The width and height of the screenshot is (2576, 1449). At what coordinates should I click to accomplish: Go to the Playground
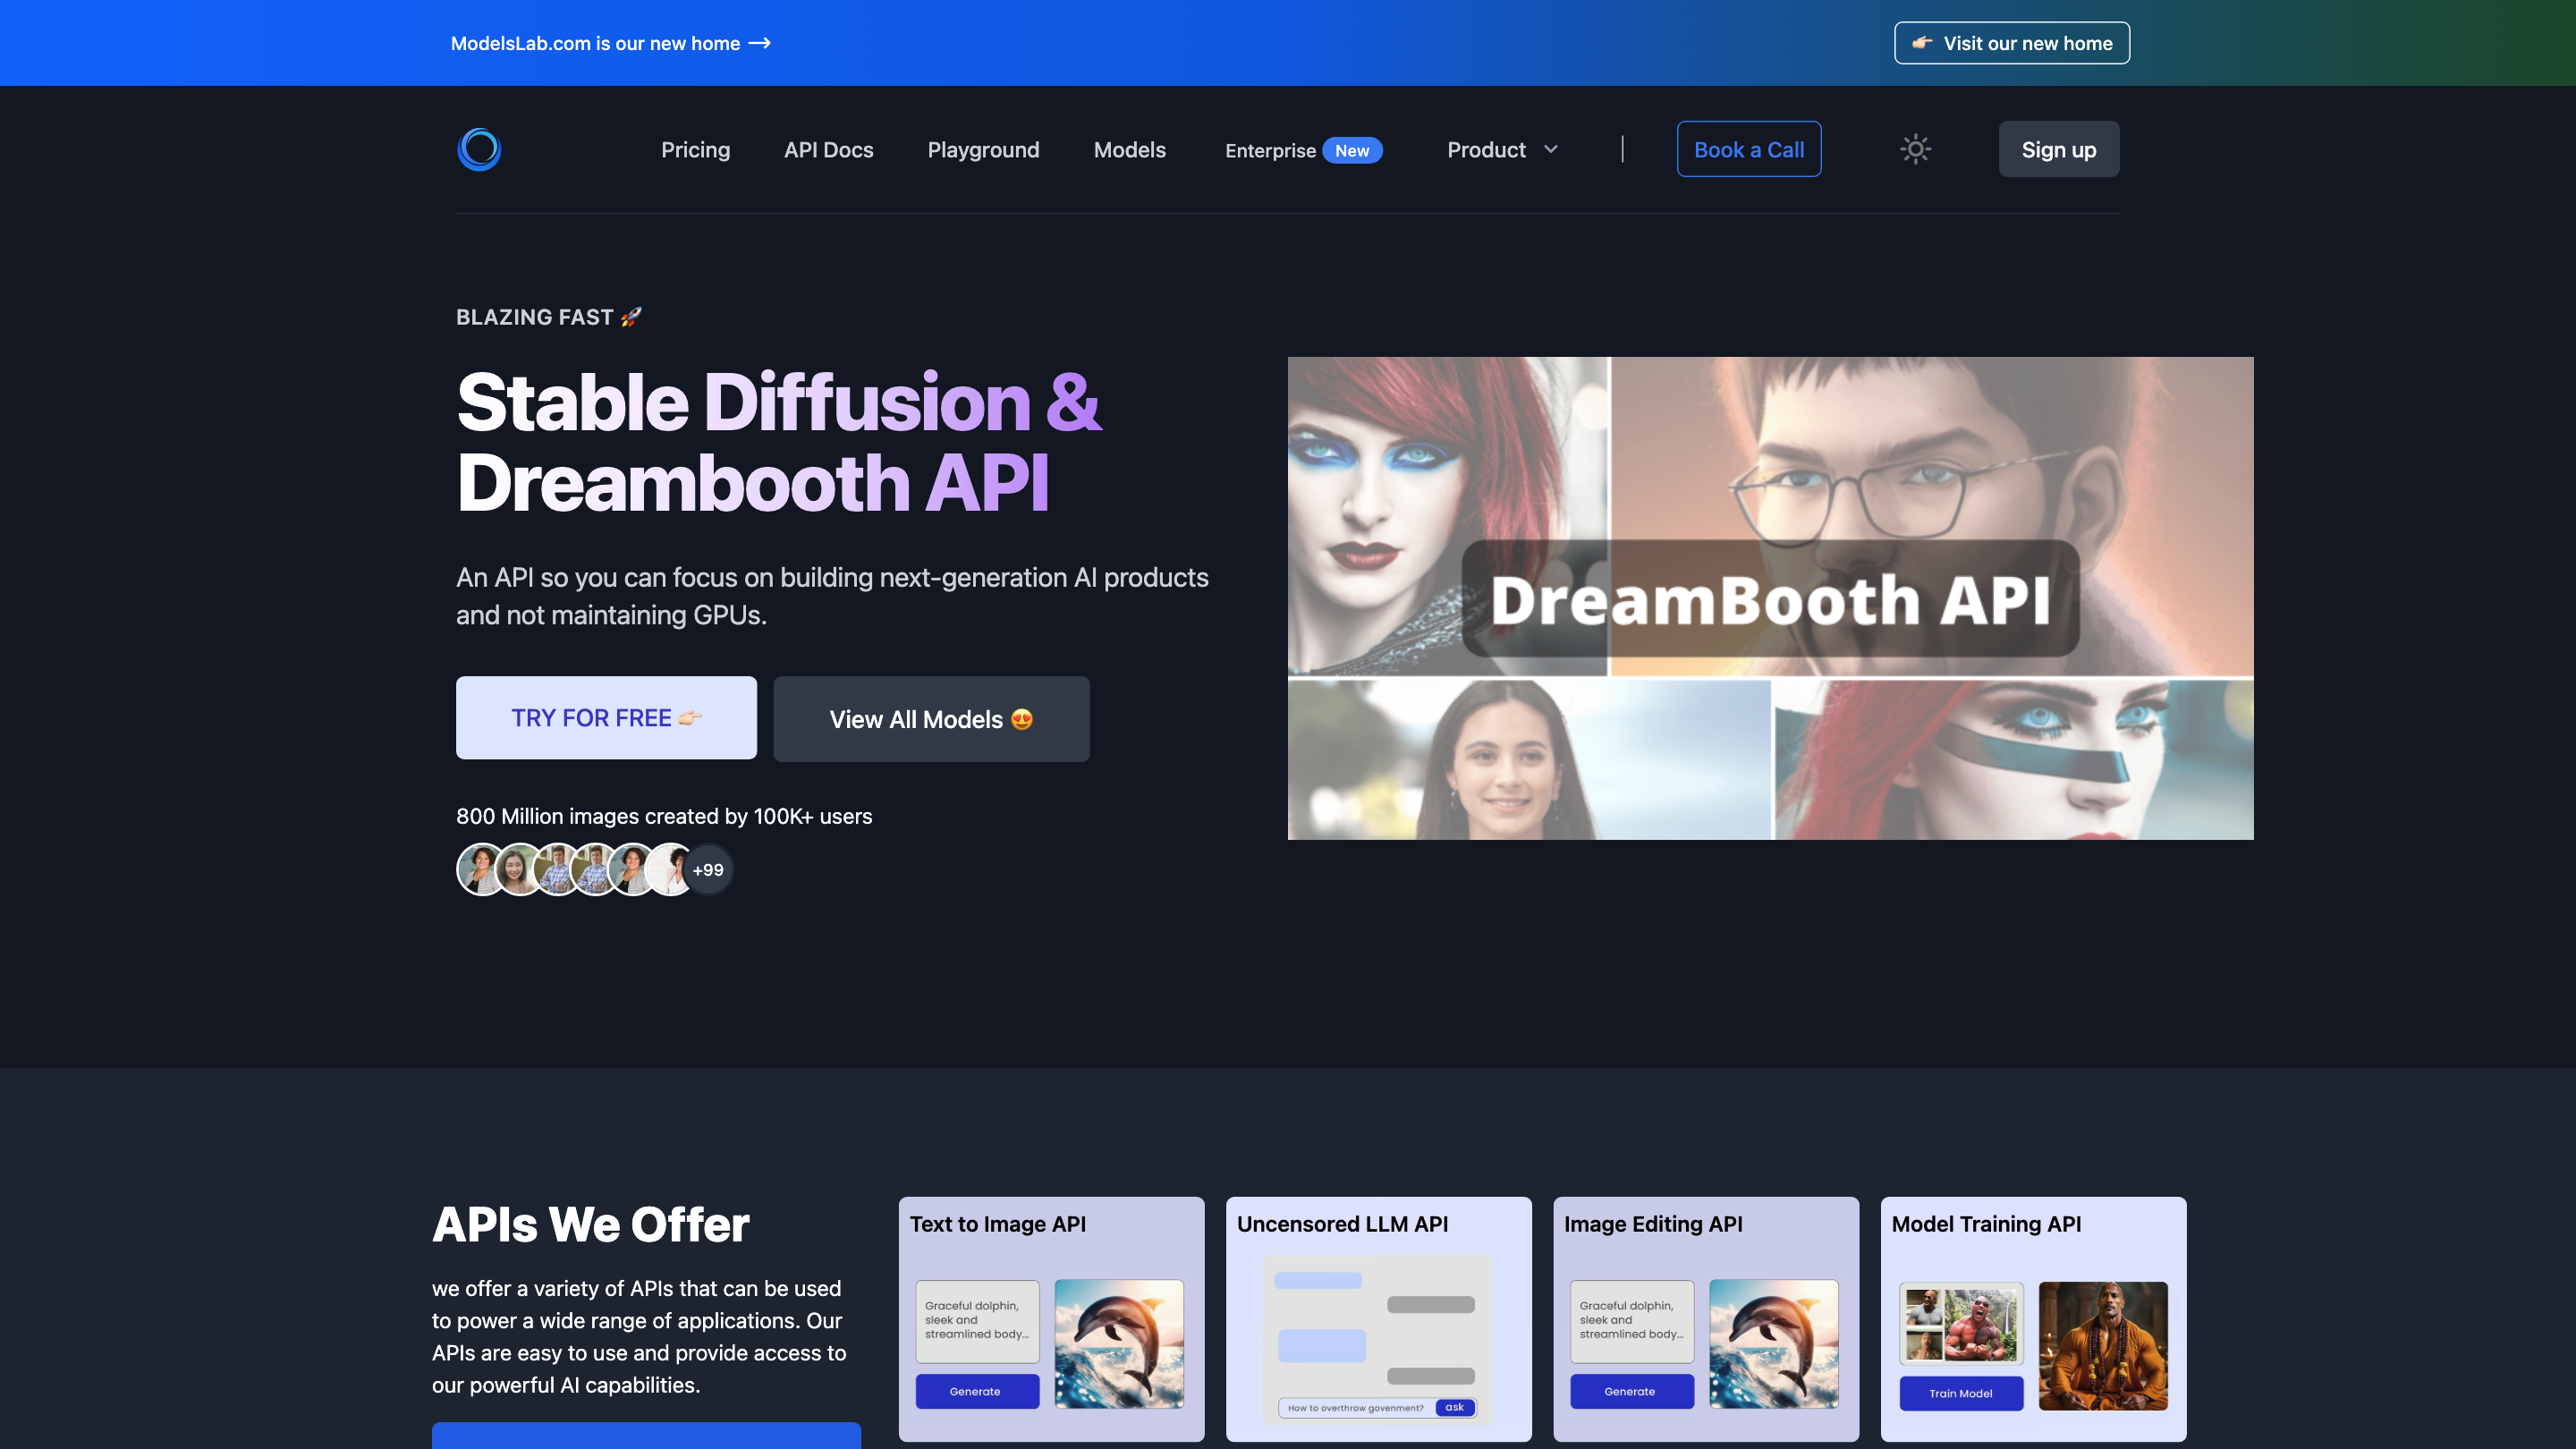(983, 149)
